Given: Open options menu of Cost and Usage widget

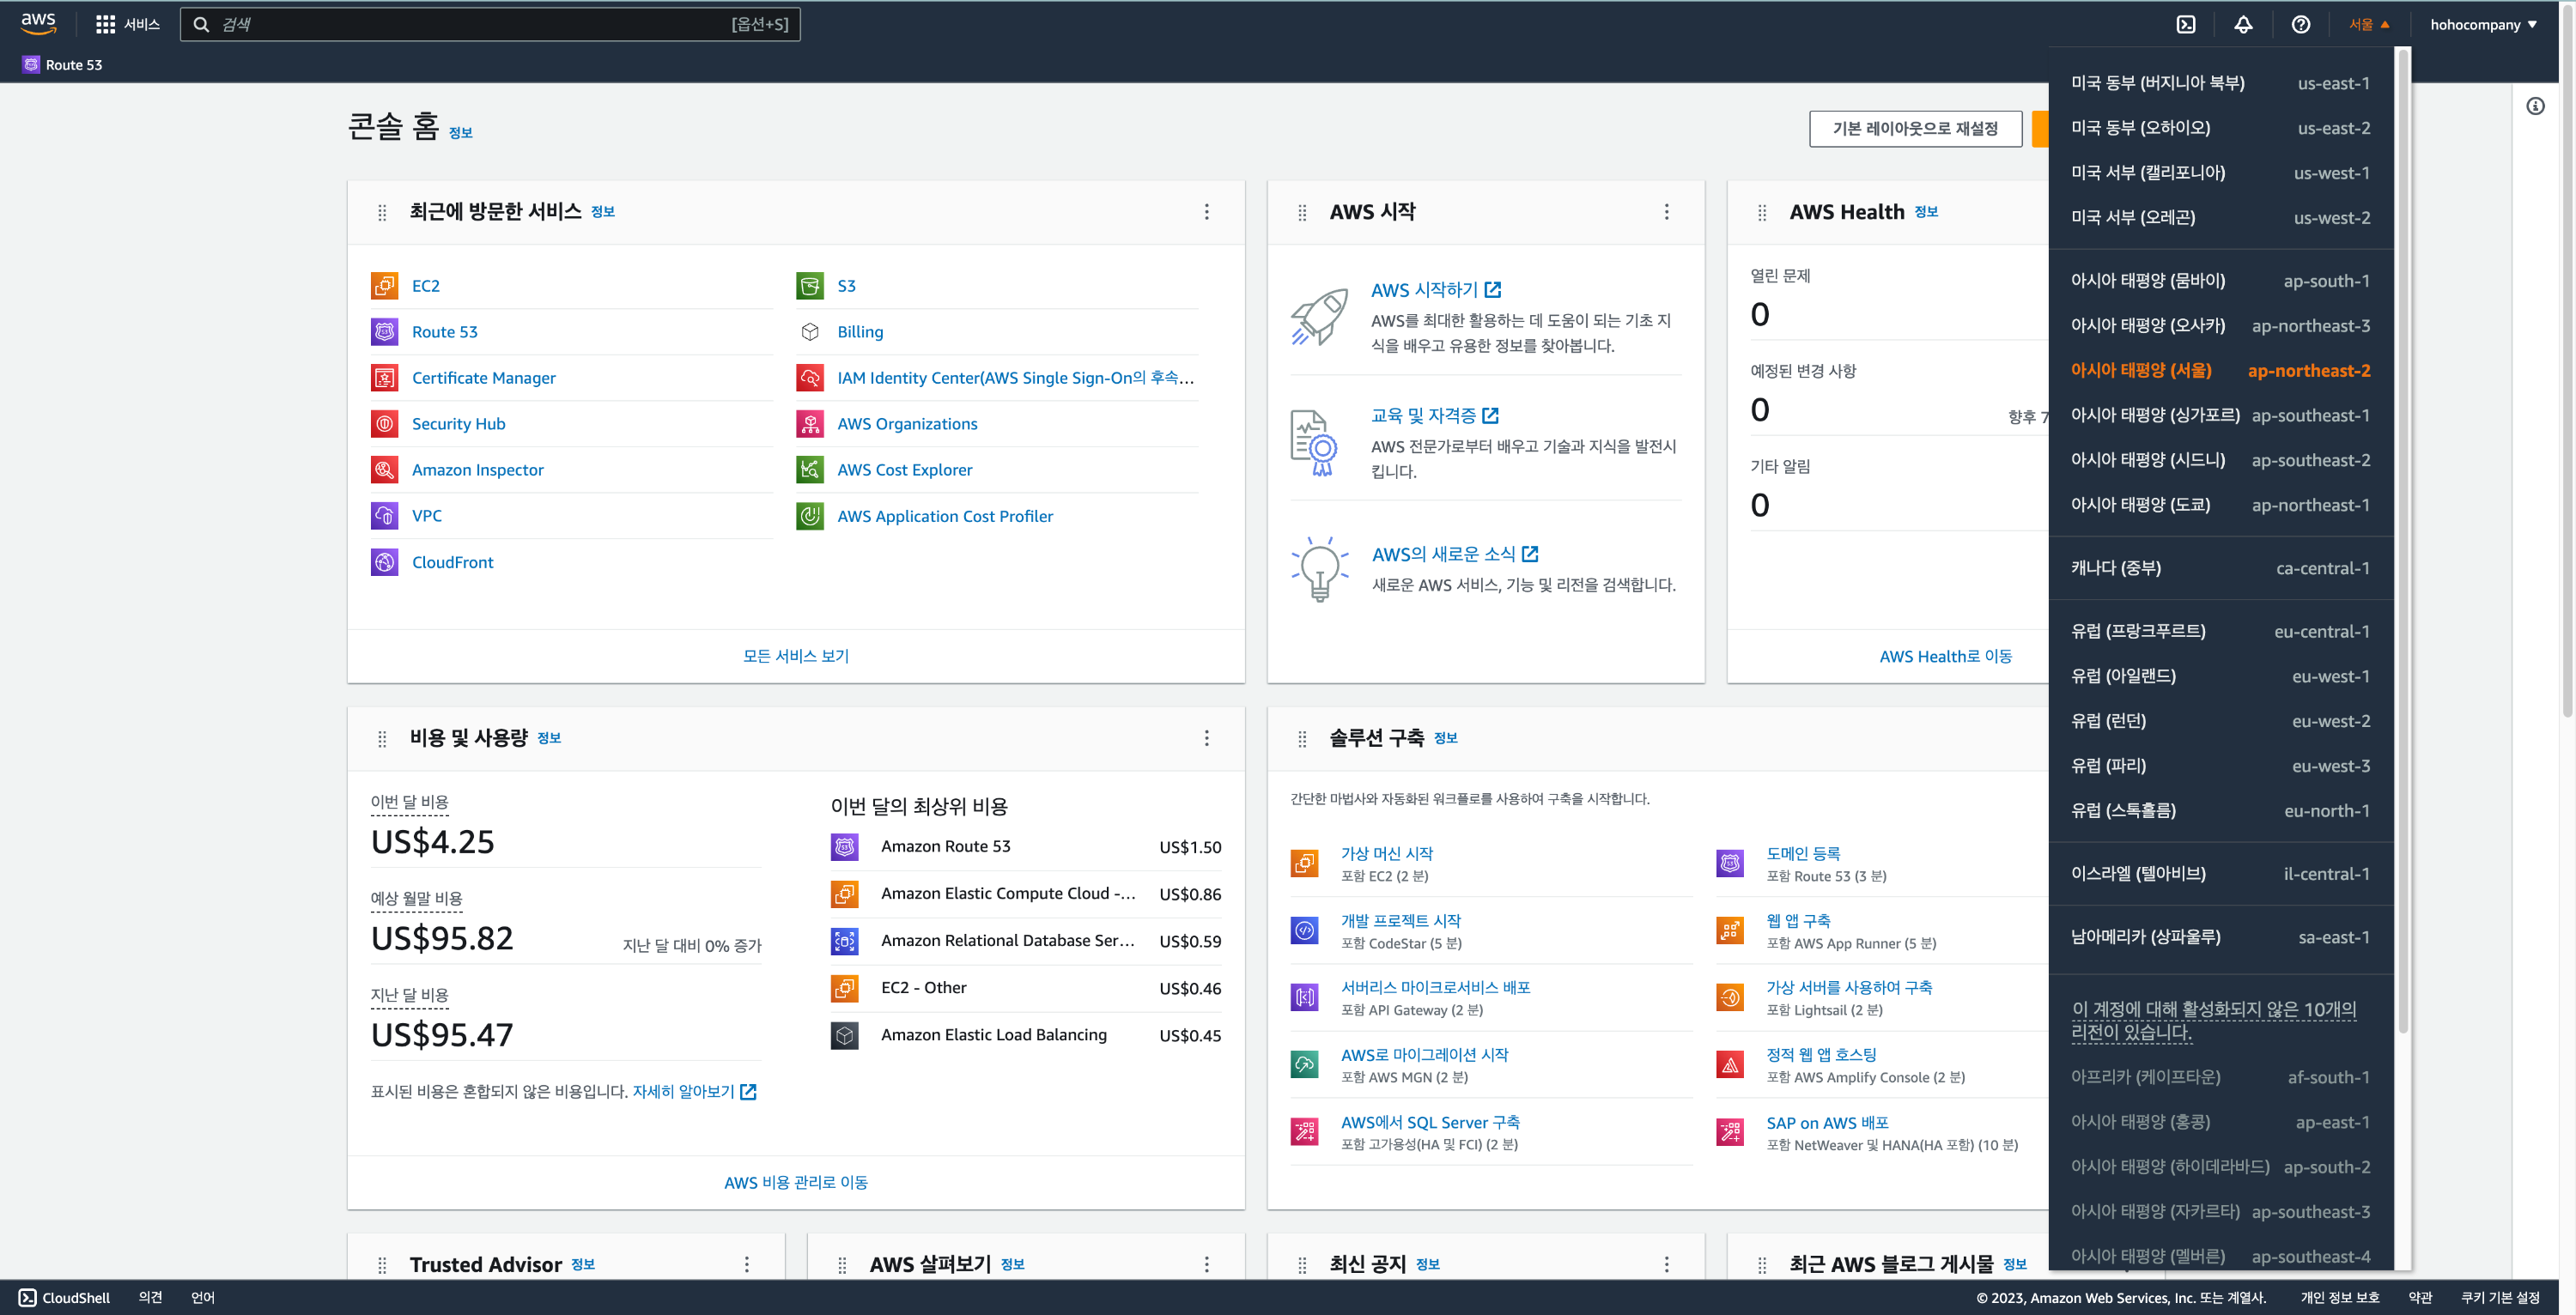Looking at the screenshot, I should 1206,738.
